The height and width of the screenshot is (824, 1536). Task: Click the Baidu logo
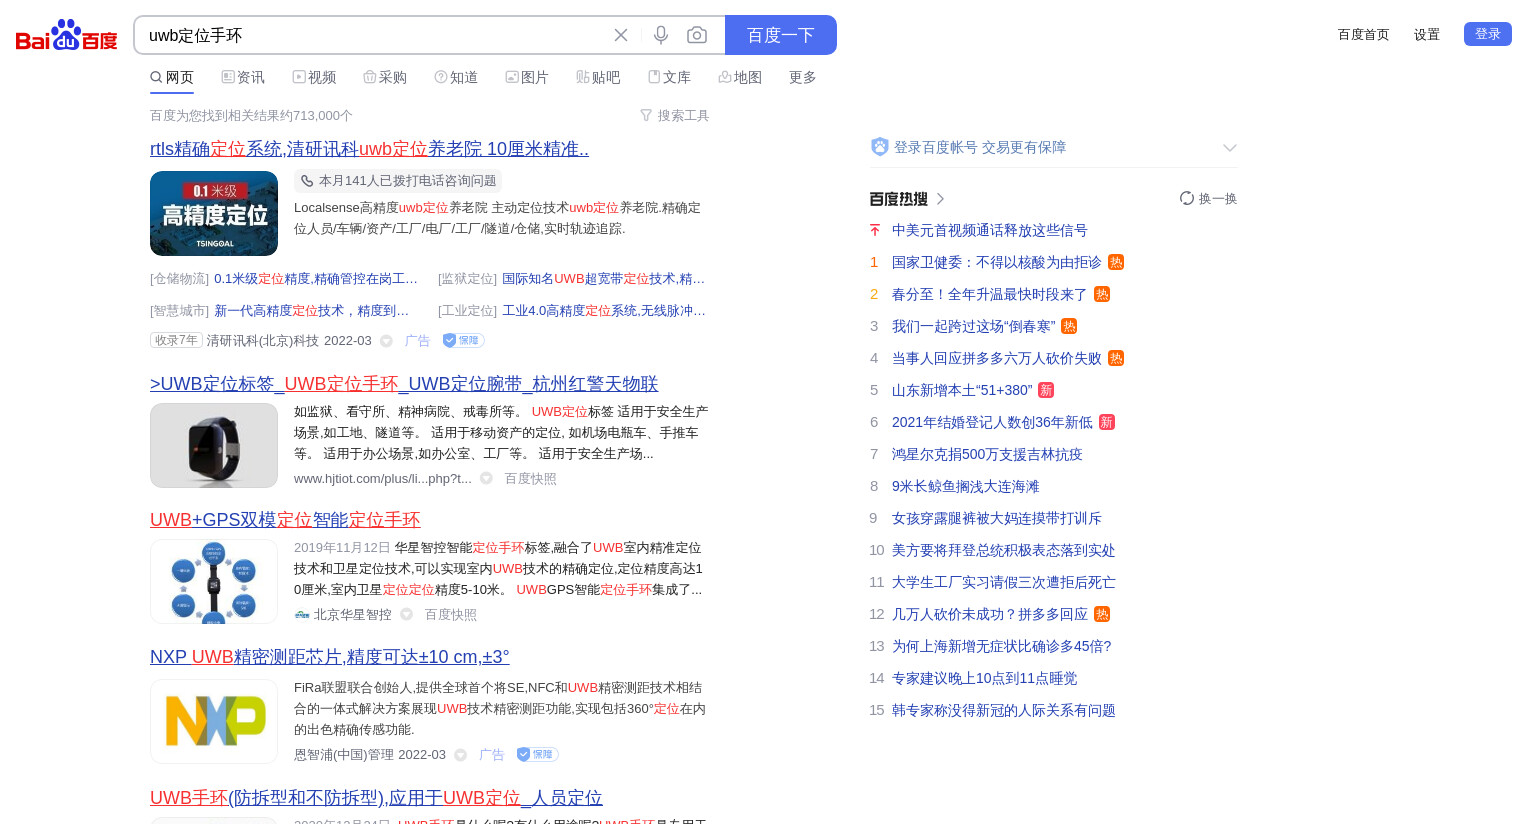point(67,36)
